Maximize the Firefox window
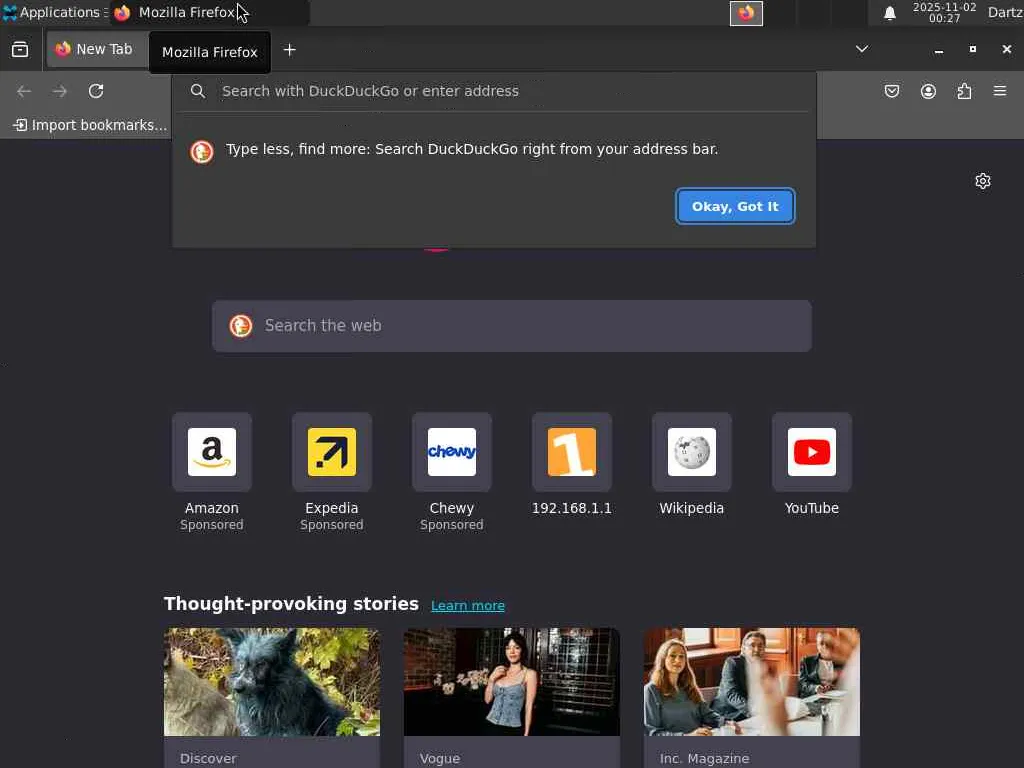The image size is (1024, 768). click(972, 50)
